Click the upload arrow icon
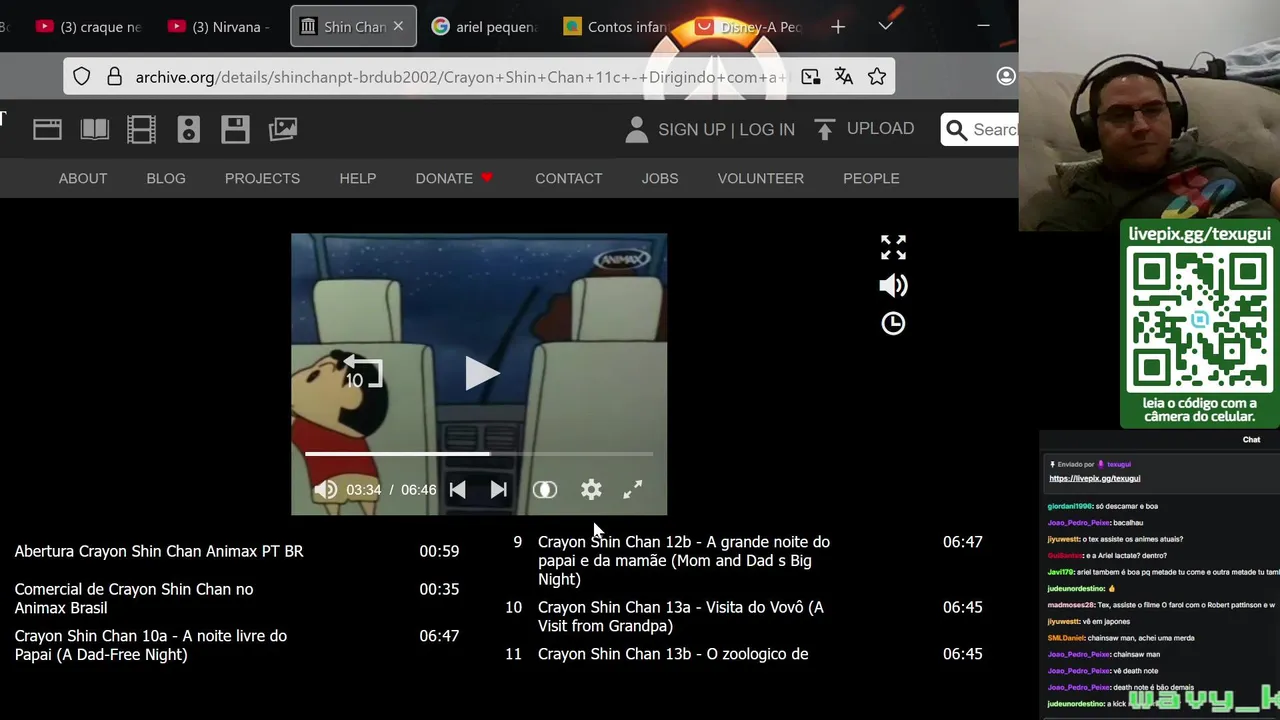The width and height of the screenshot is (1280, 720). [824, 129]
